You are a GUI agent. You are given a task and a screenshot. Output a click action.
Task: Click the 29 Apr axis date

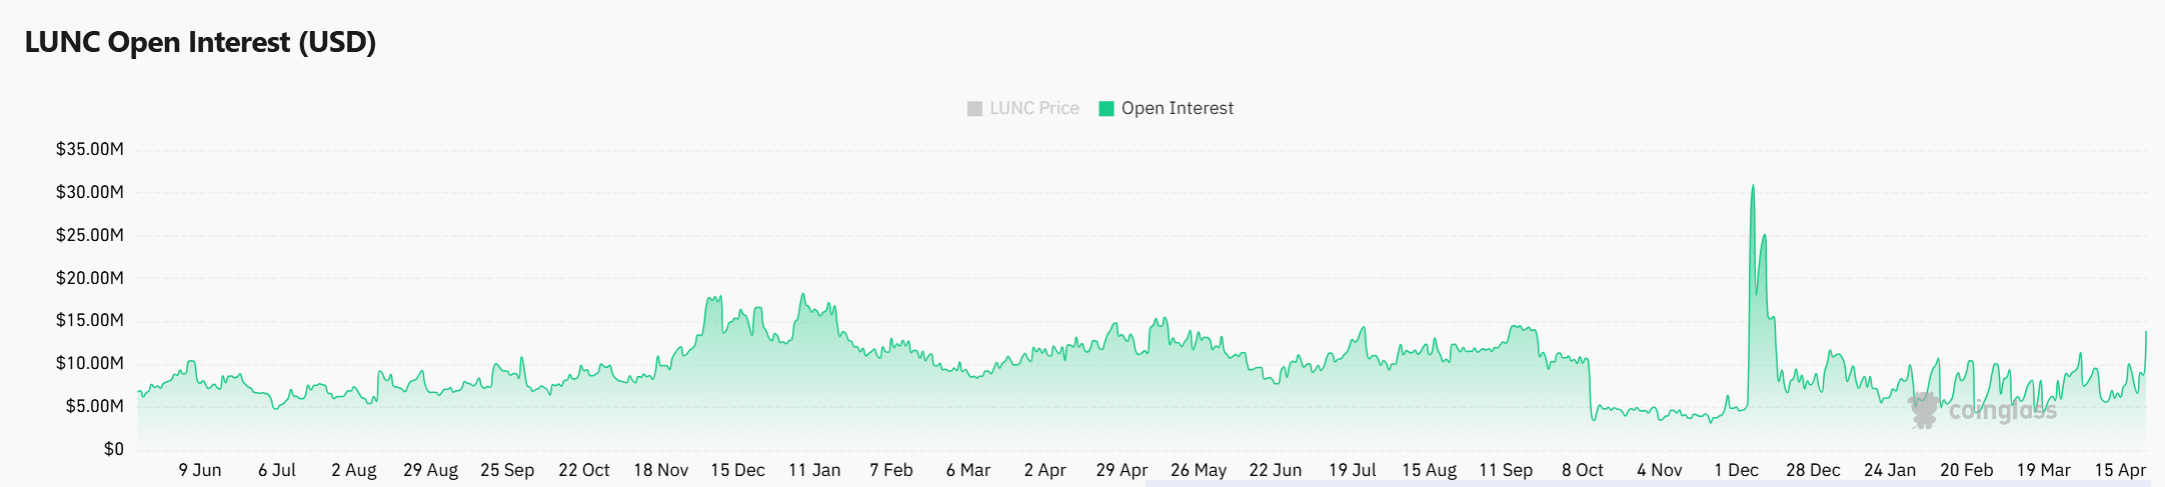click(x=1121, y=470)
